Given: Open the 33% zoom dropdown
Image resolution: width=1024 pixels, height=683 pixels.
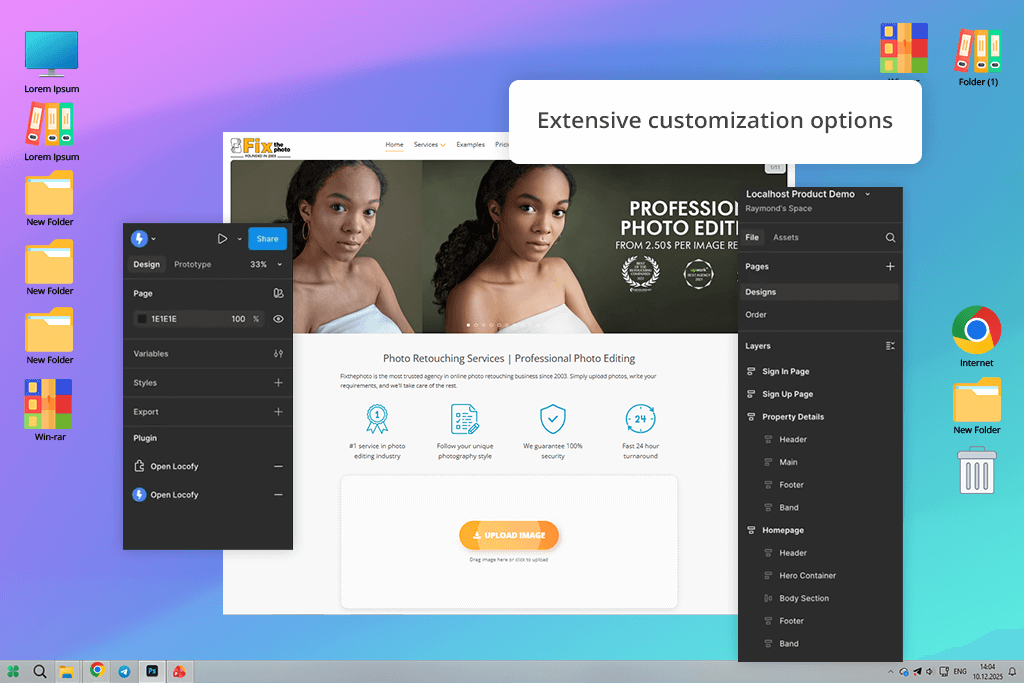Looking at the screenshot, I should (x=280, y=264).
